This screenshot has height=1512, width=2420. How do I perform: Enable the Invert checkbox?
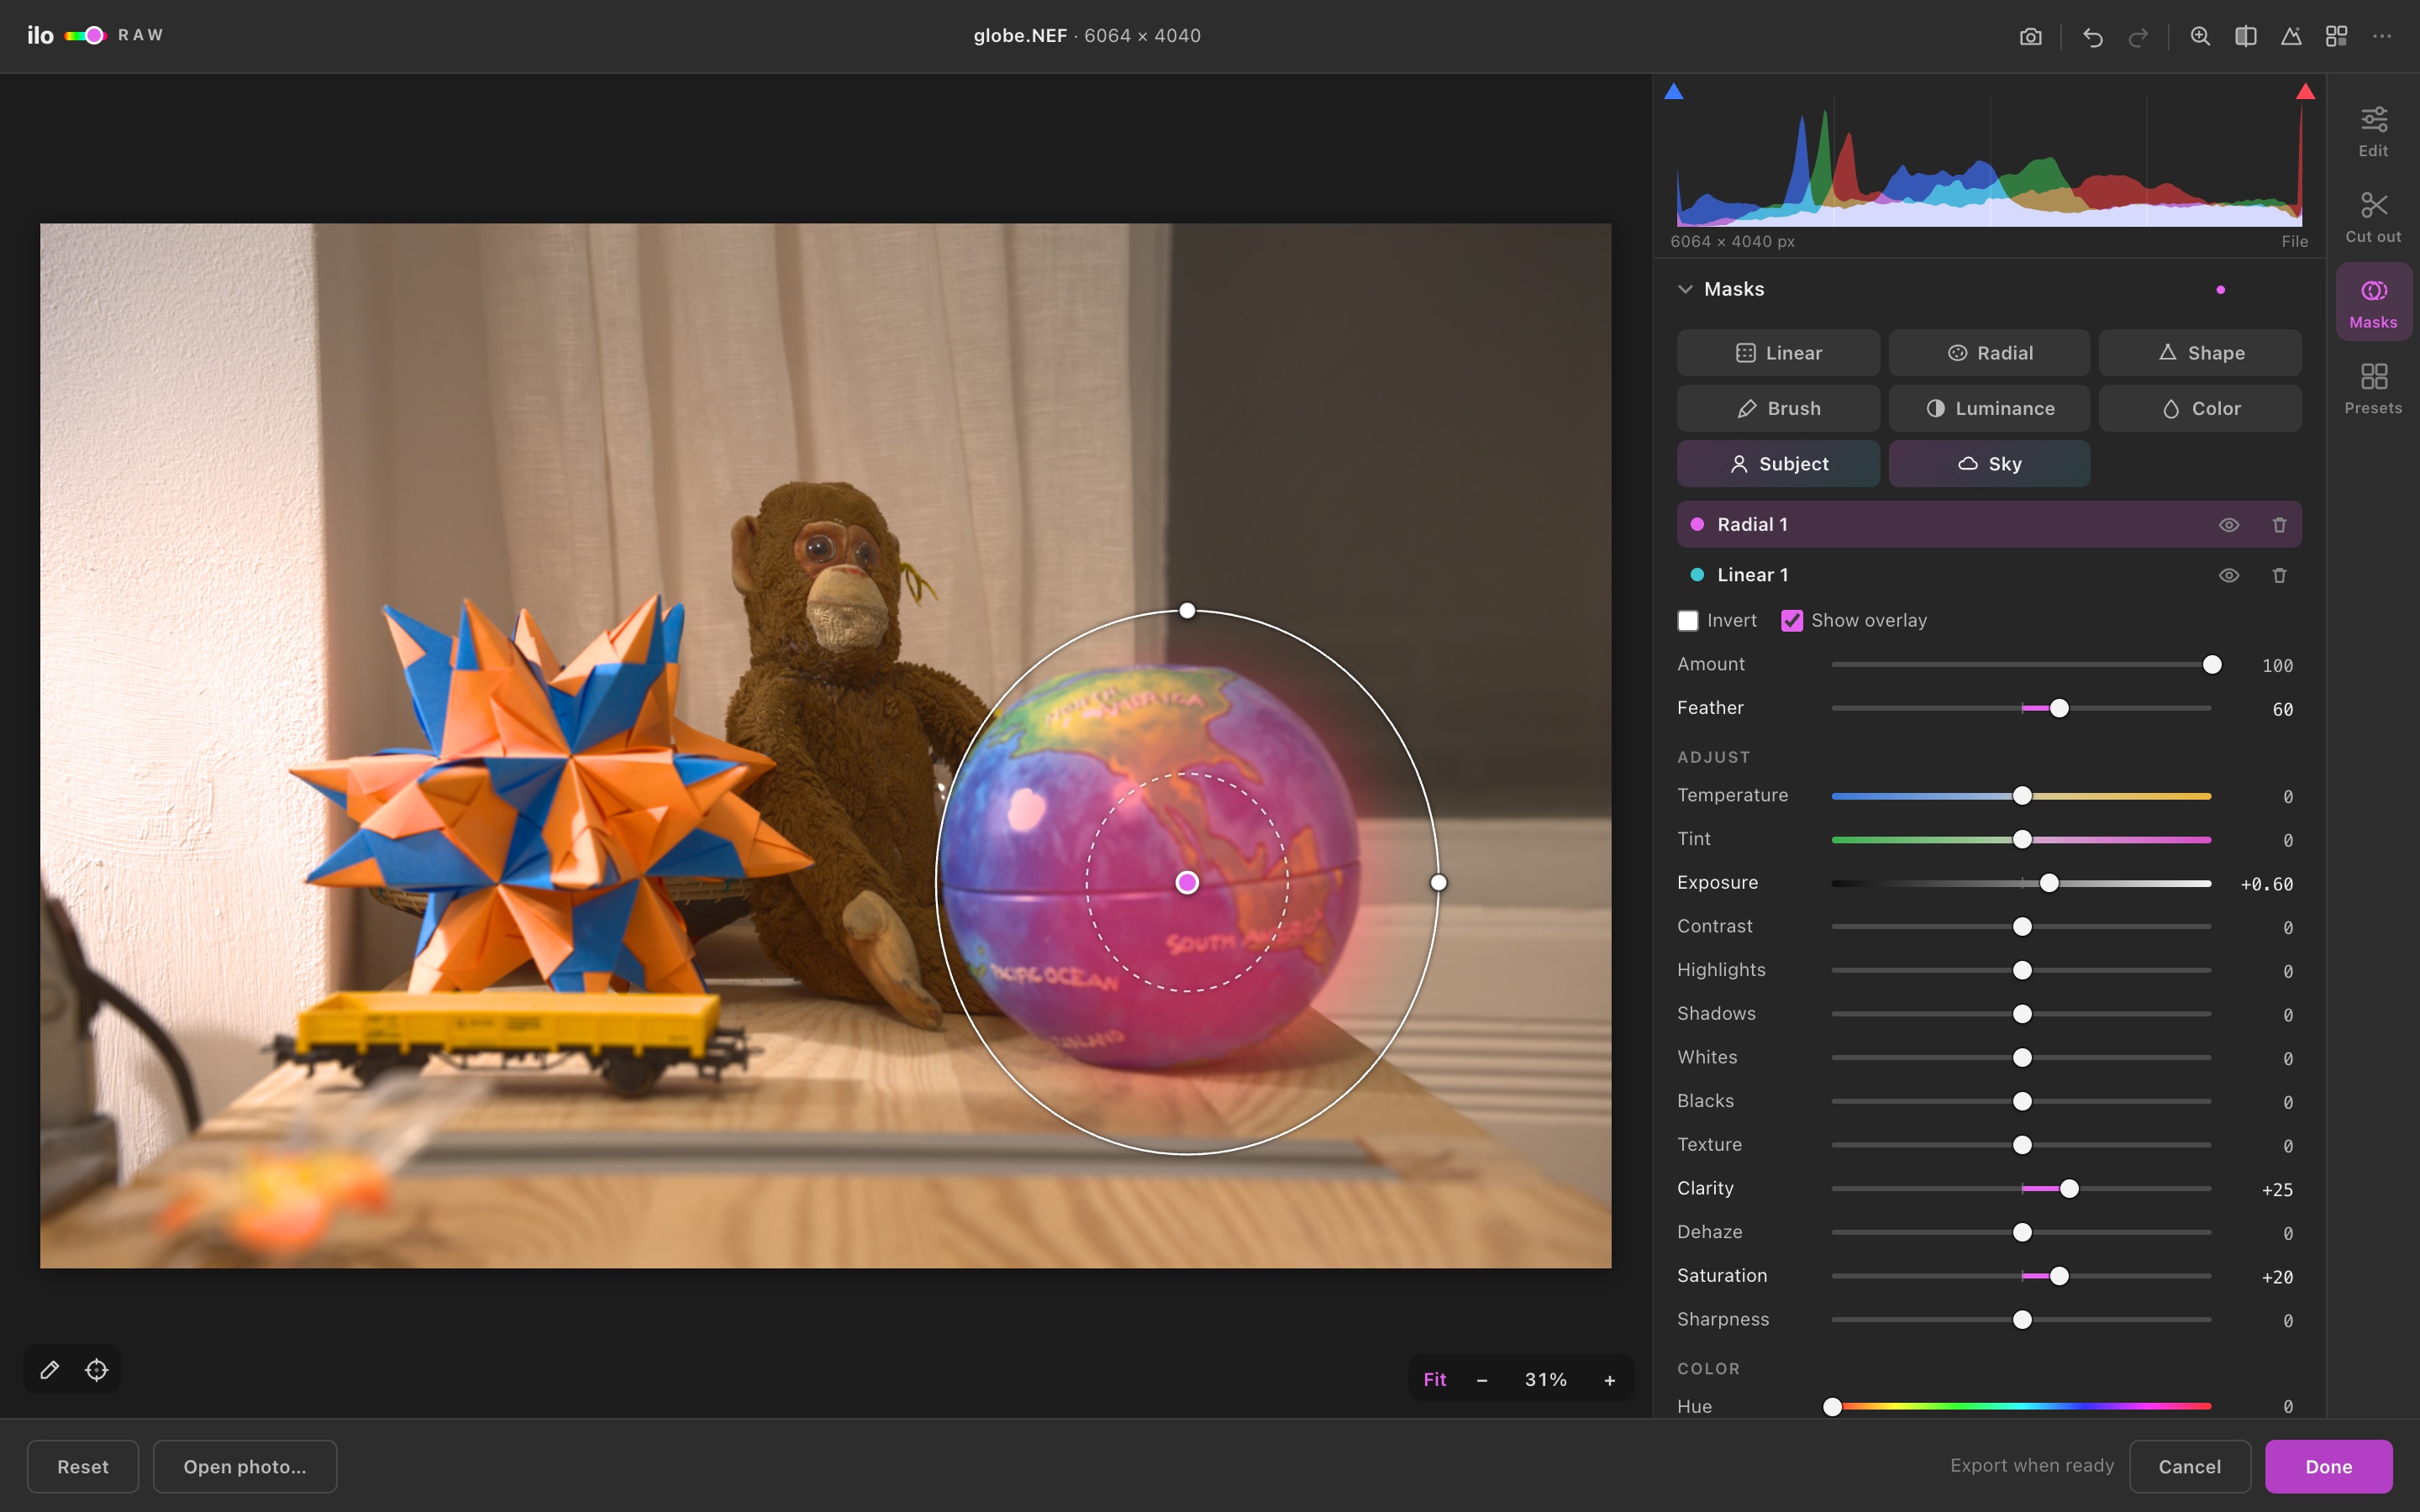(x=1688, y=621)
